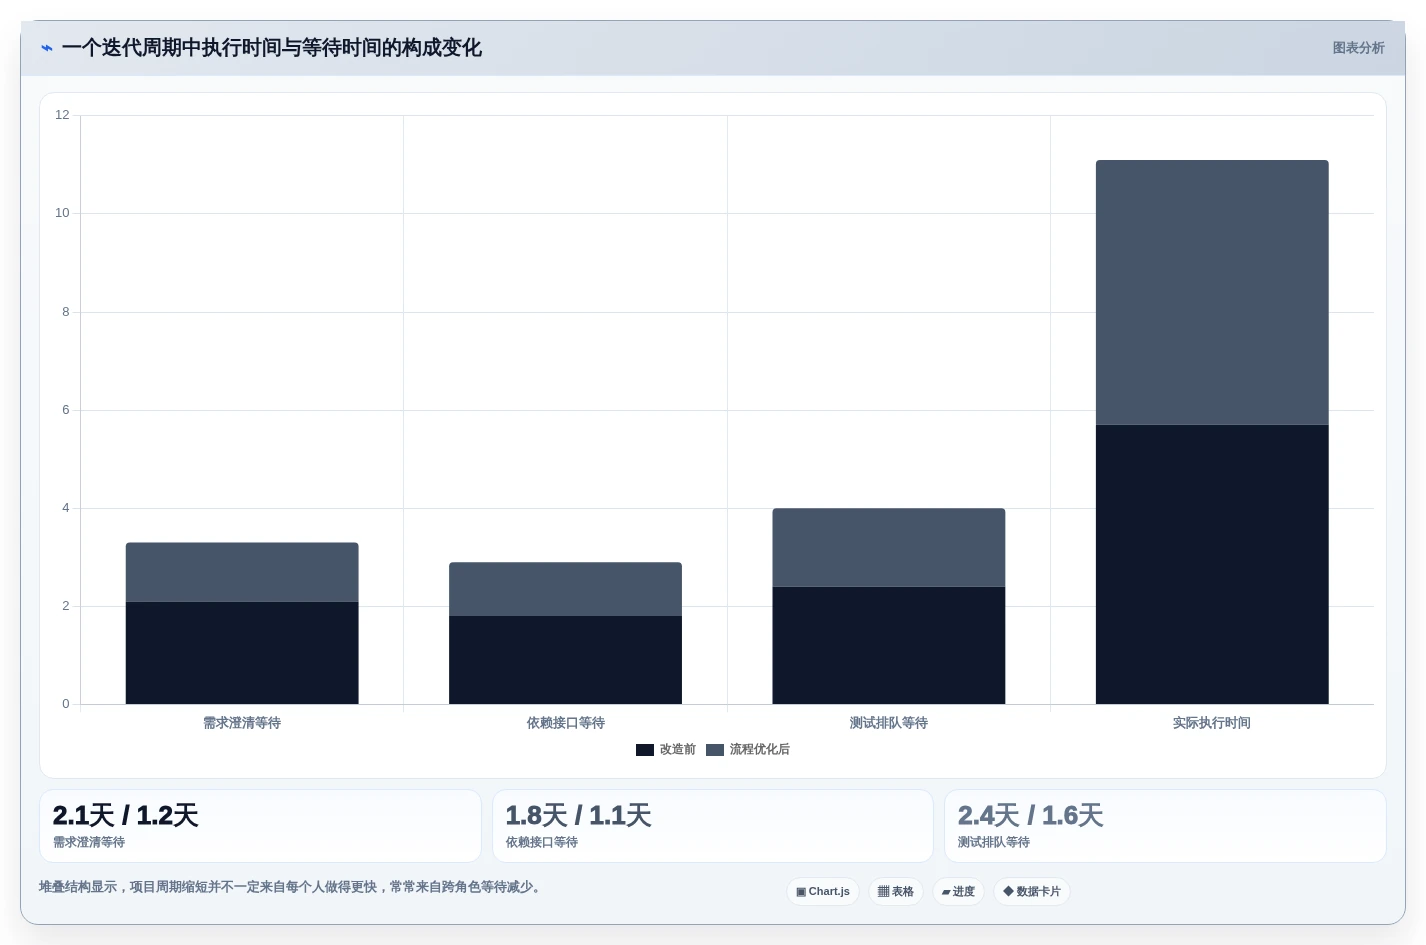This screenshot has width=1426, height=945.
Task: Select the Chart.js tag pill
Action: 823,891
